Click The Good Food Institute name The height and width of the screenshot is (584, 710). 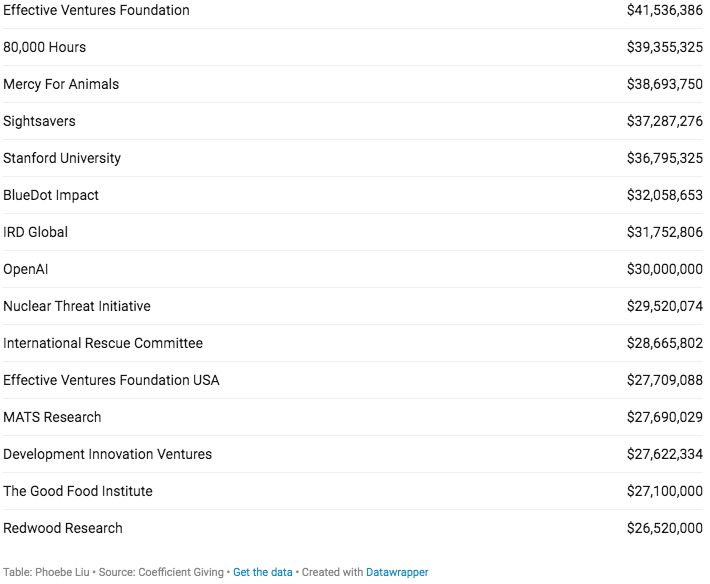click(78, 491)
